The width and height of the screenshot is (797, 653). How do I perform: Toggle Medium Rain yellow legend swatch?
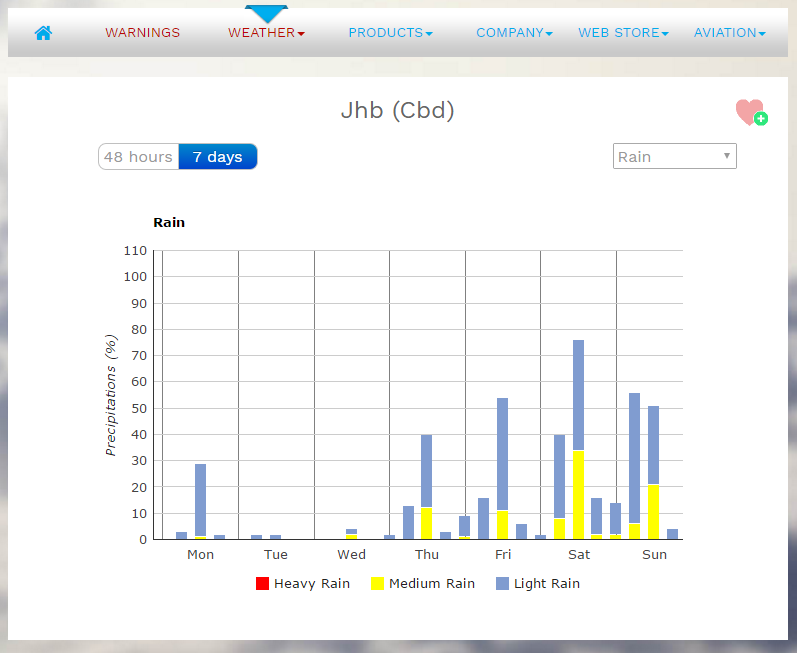pos(377,583)
